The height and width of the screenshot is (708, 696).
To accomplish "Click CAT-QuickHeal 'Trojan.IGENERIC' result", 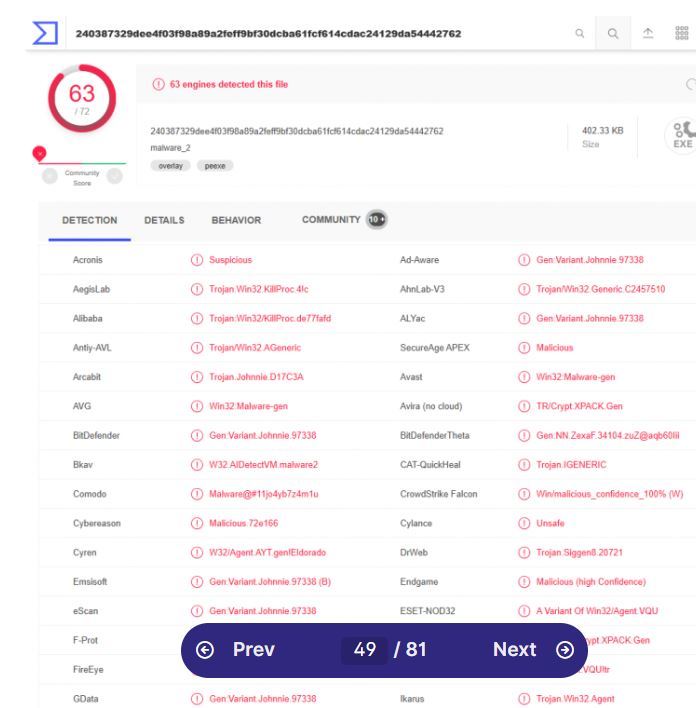I will [x=571, y=465].
